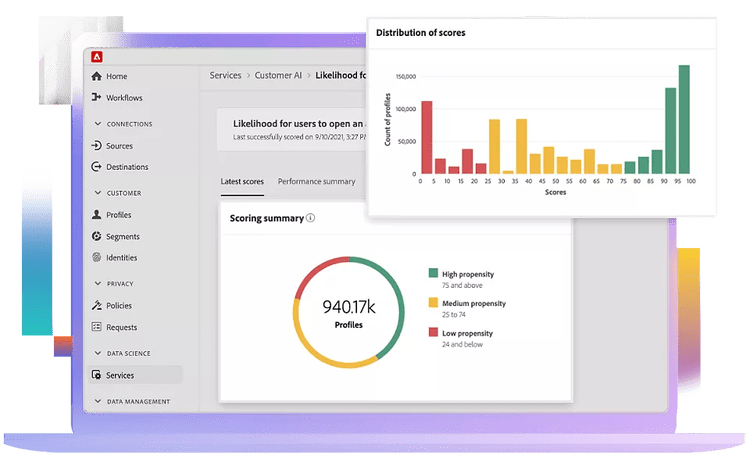Image resolution: width=750 pixels, height=470 pixels.
Task: Click the red Low propensity swatch
Action: click(433, 332)
